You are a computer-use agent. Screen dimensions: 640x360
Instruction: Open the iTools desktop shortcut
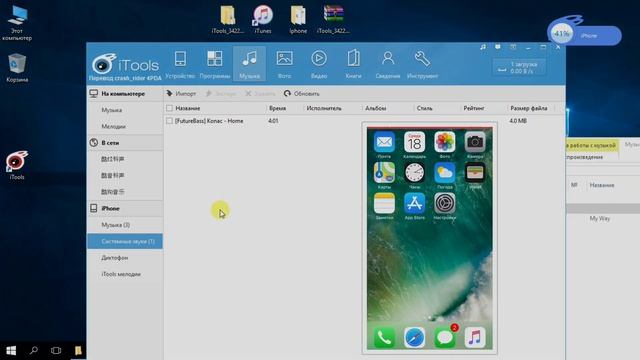[17, 165]
